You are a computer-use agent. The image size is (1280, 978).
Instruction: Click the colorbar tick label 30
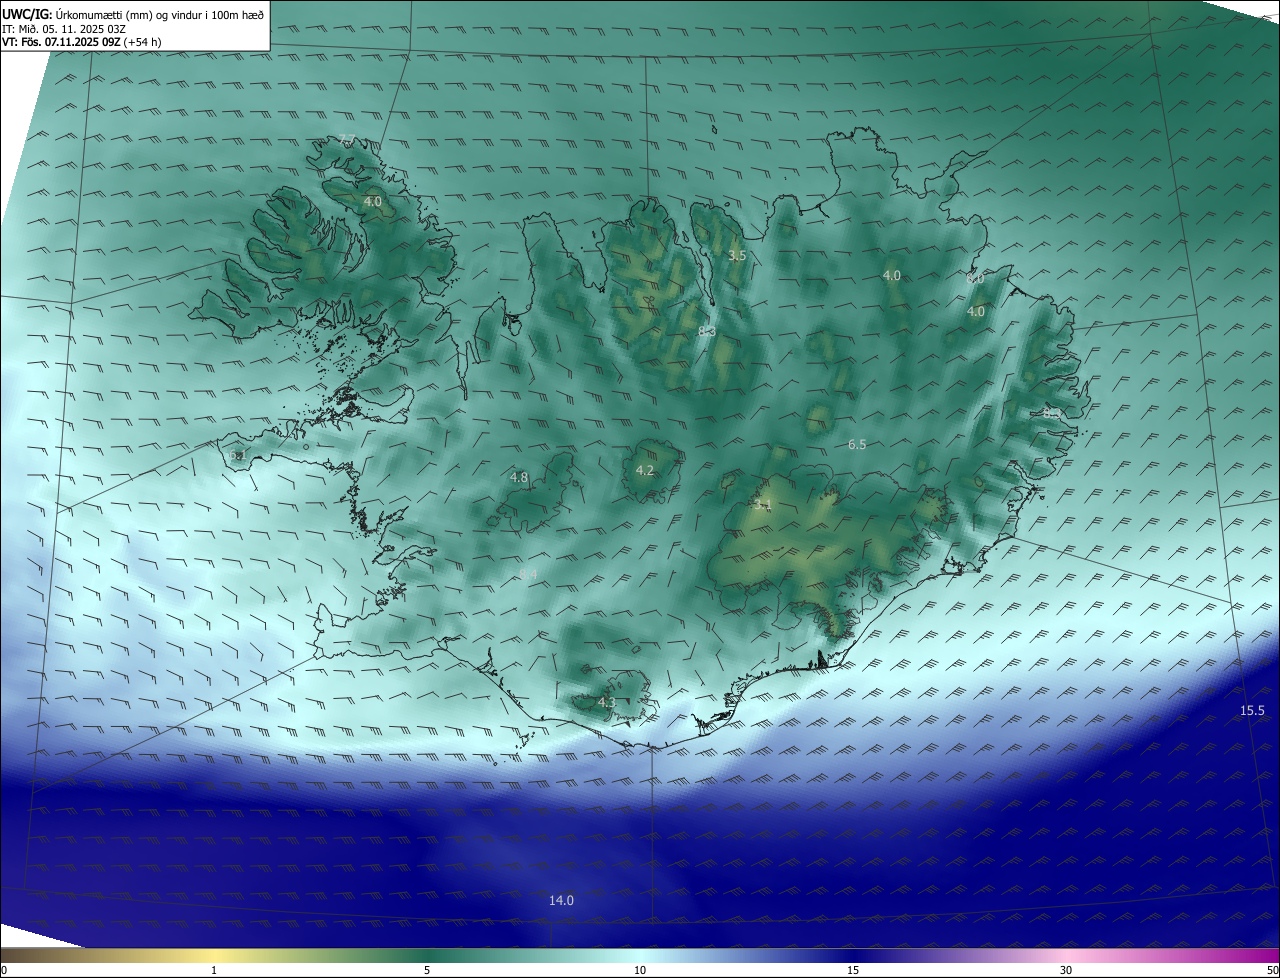[x=1066, y=970]
